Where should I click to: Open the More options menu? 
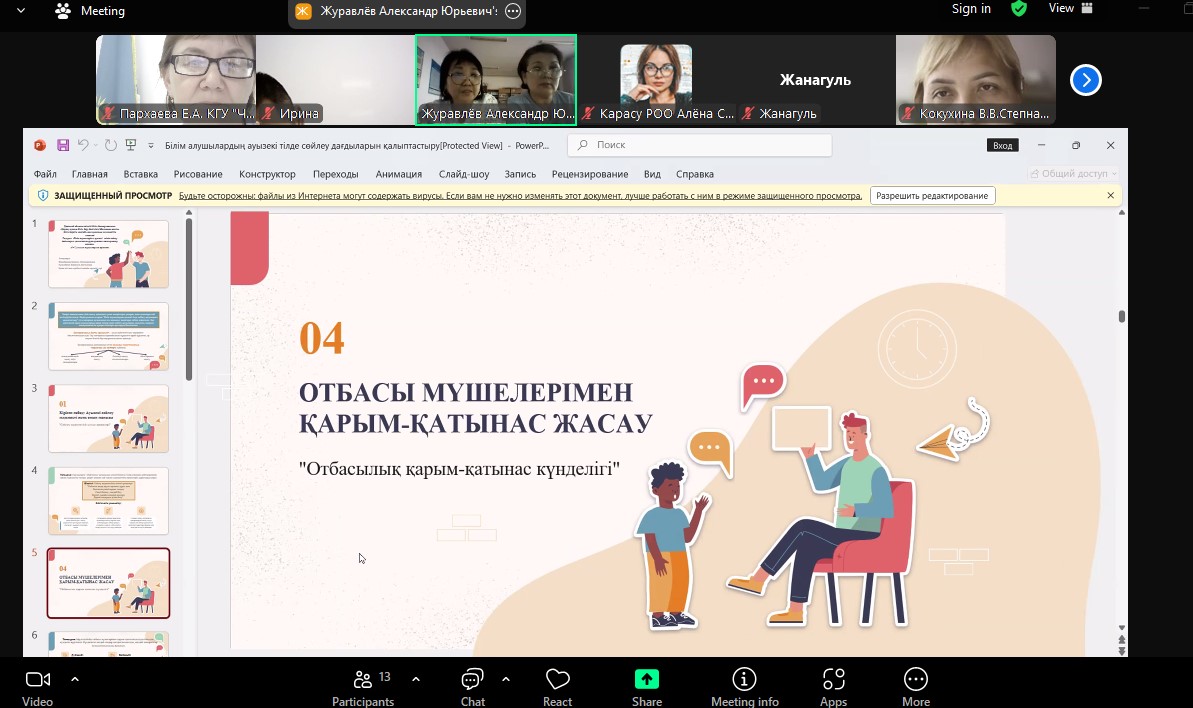tap(915, 685)
